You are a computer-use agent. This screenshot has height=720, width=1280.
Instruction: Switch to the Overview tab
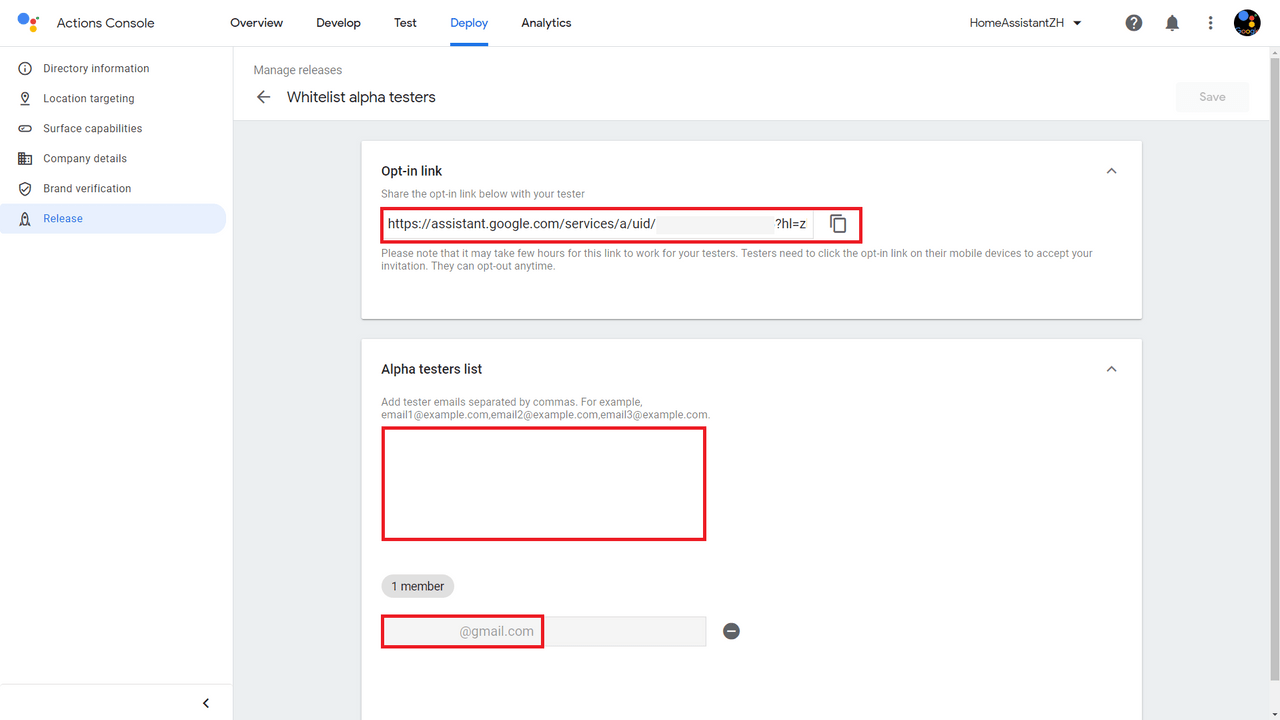257,23
